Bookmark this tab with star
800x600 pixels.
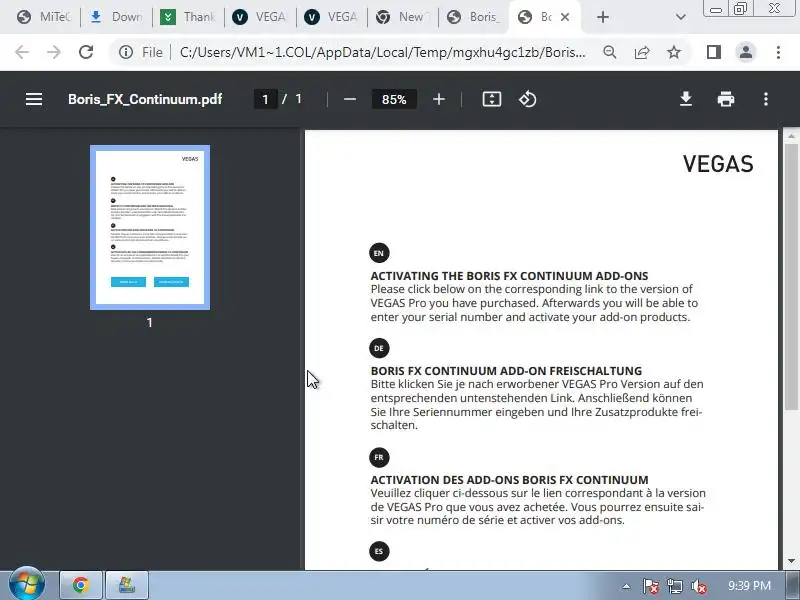click(x=674, y=52)
